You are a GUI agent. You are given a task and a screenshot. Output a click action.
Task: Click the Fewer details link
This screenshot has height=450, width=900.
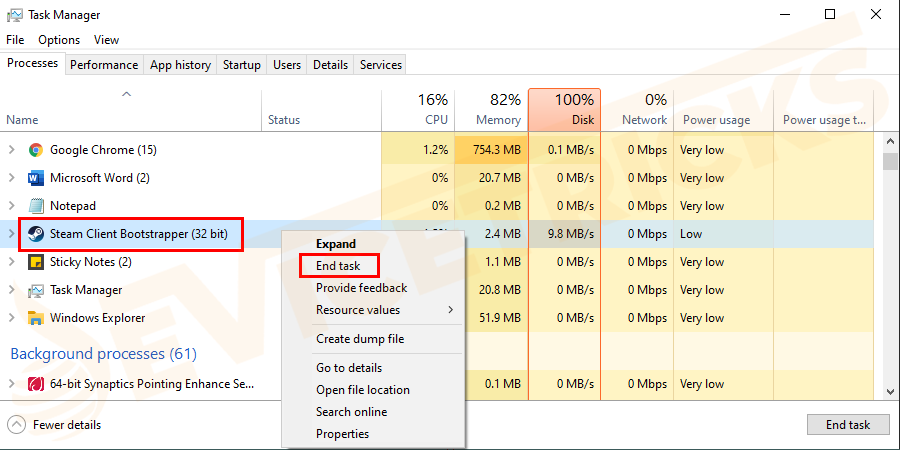click(x=67, y=425)
